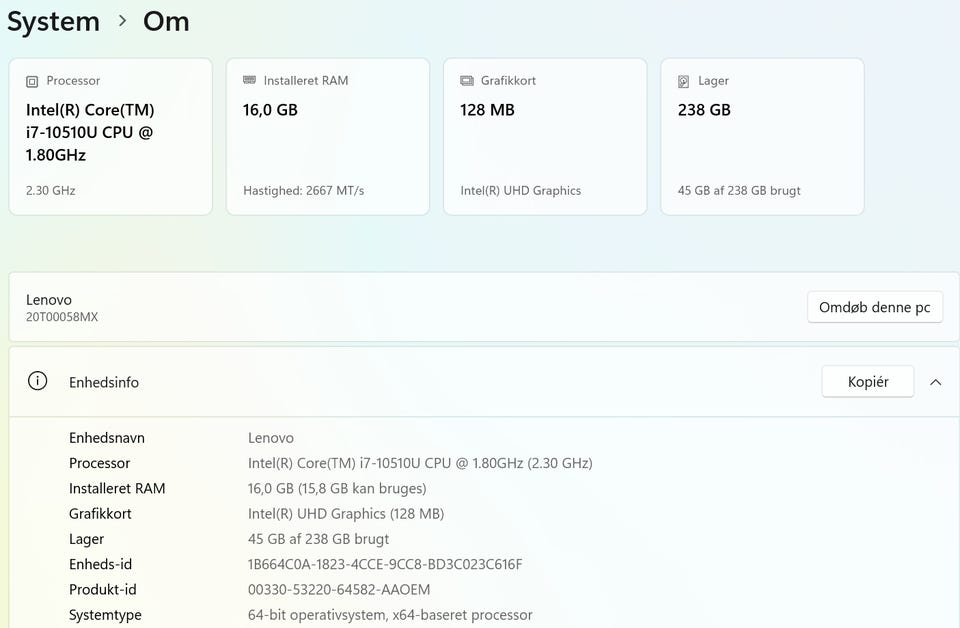Open the Processor summary card
Screen dimensions: 960x628
click(x=111, y=136)
